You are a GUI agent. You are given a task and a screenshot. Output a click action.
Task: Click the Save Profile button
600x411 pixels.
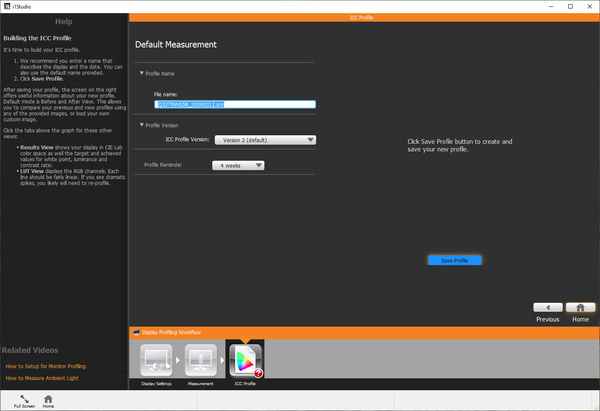pos(454,260)
